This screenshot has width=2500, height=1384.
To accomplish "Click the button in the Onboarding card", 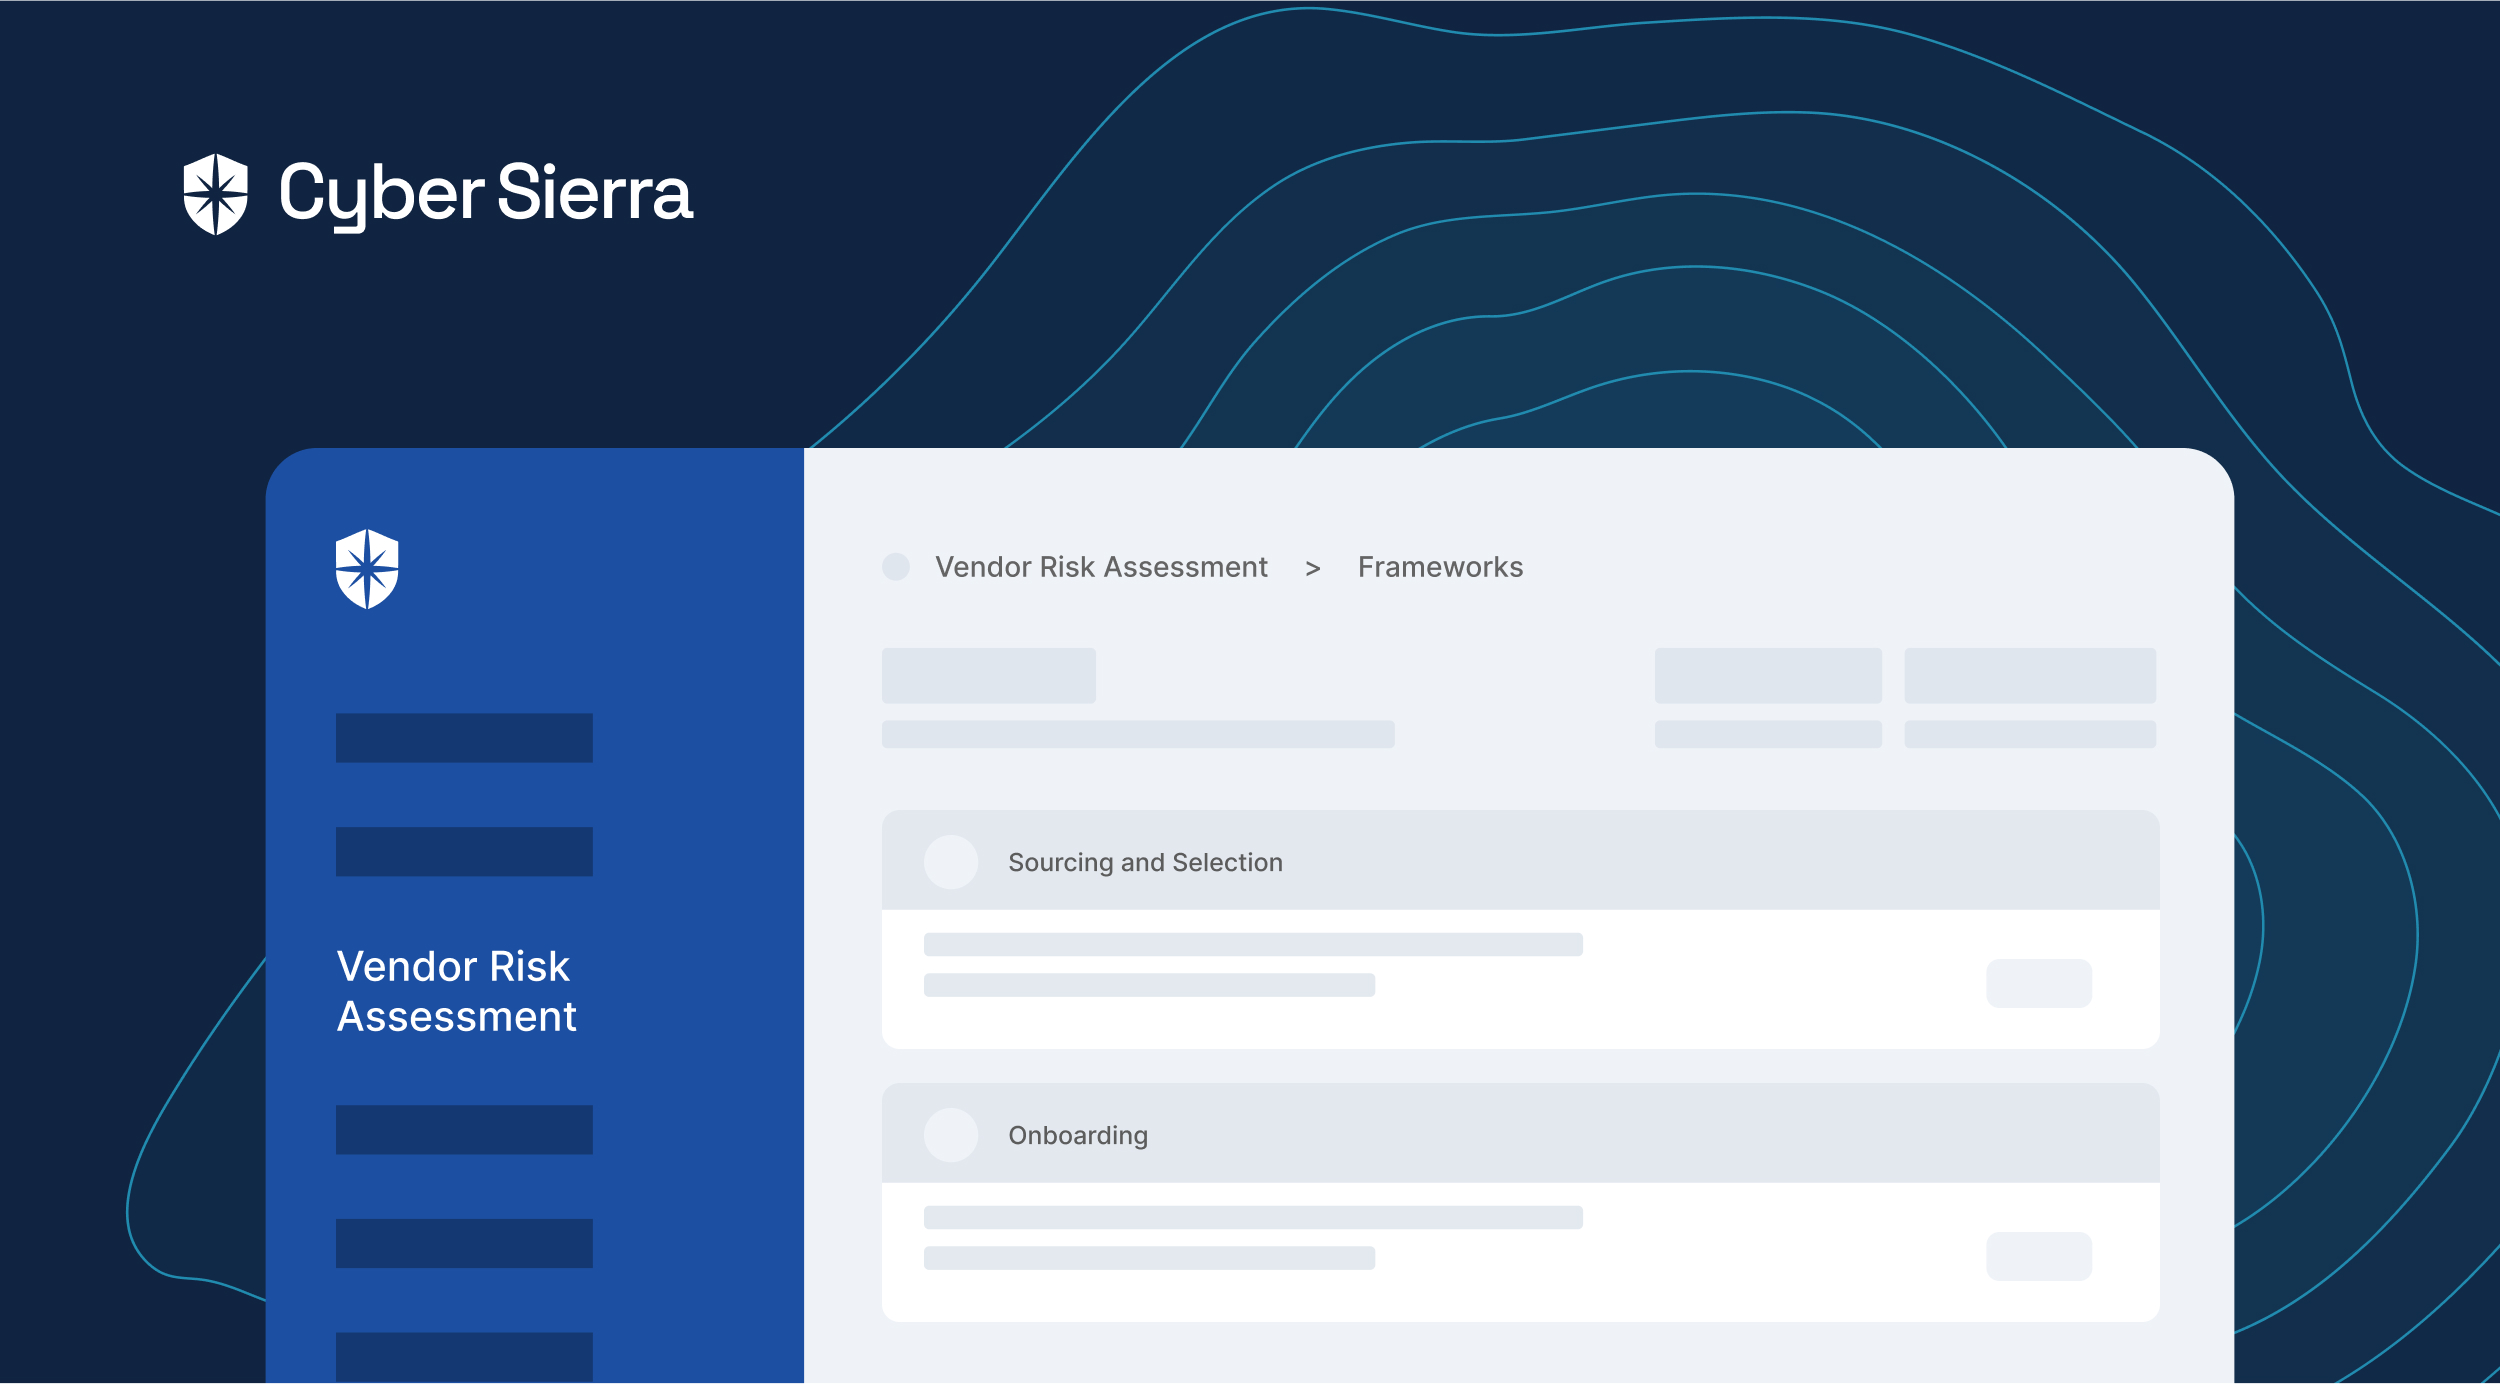I will point(2039,1257).
